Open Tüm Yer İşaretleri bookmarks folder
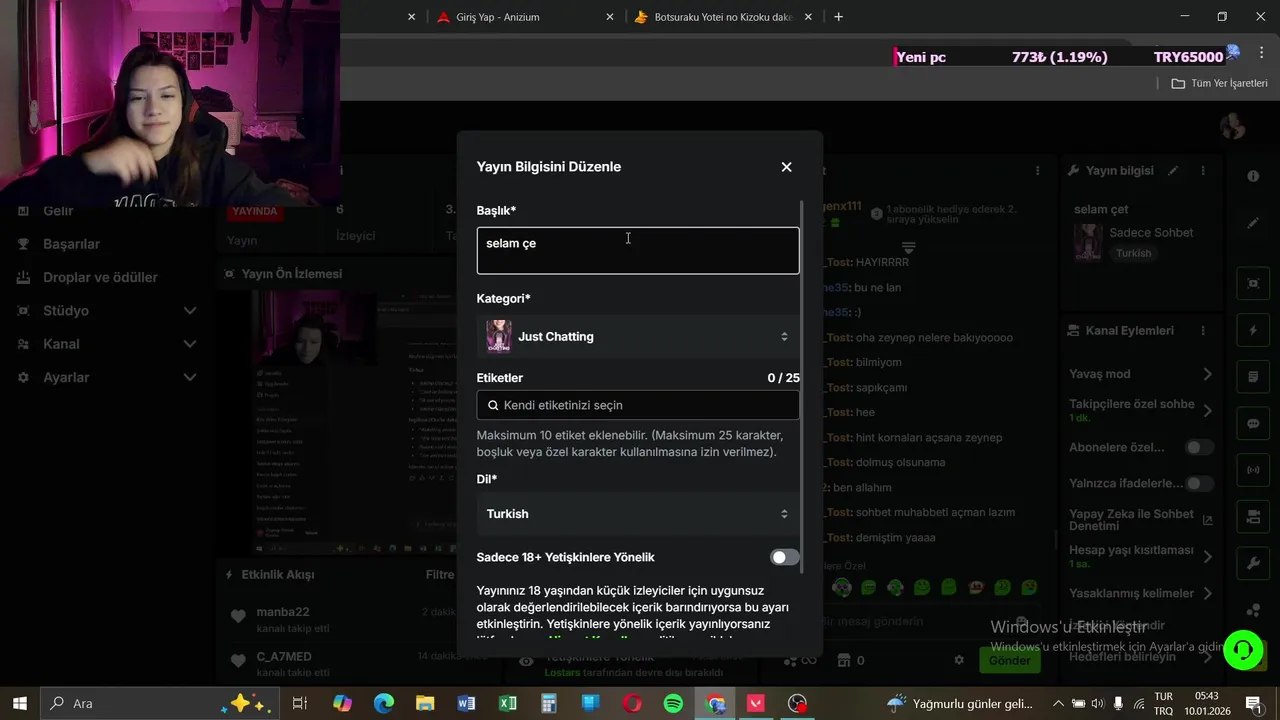Screen dimensions: 1280x720 tap(1219, 83)
